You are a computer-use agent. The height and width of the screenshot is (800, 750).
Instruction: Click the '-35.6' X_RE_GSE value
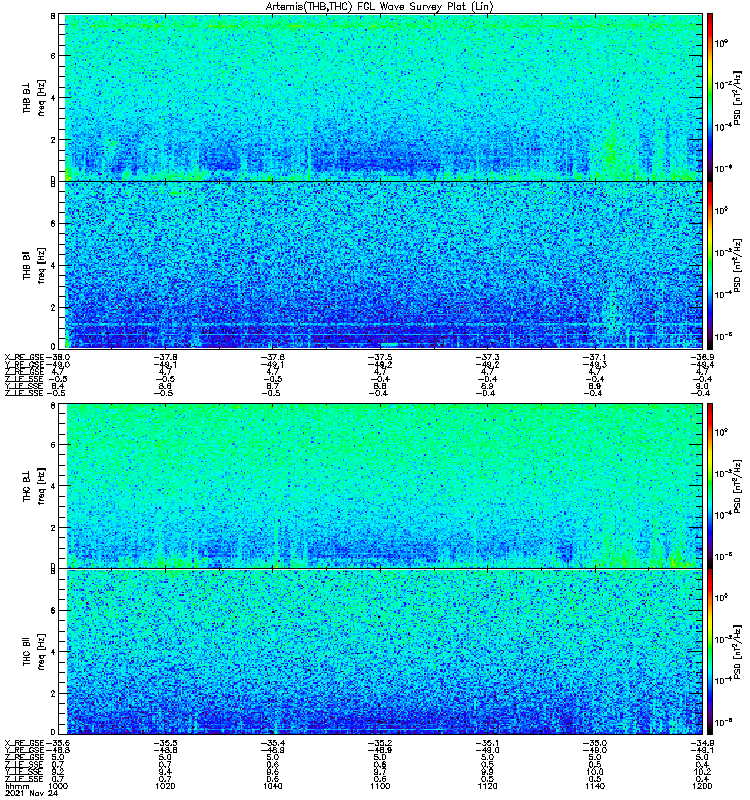[x=58, y=743]
